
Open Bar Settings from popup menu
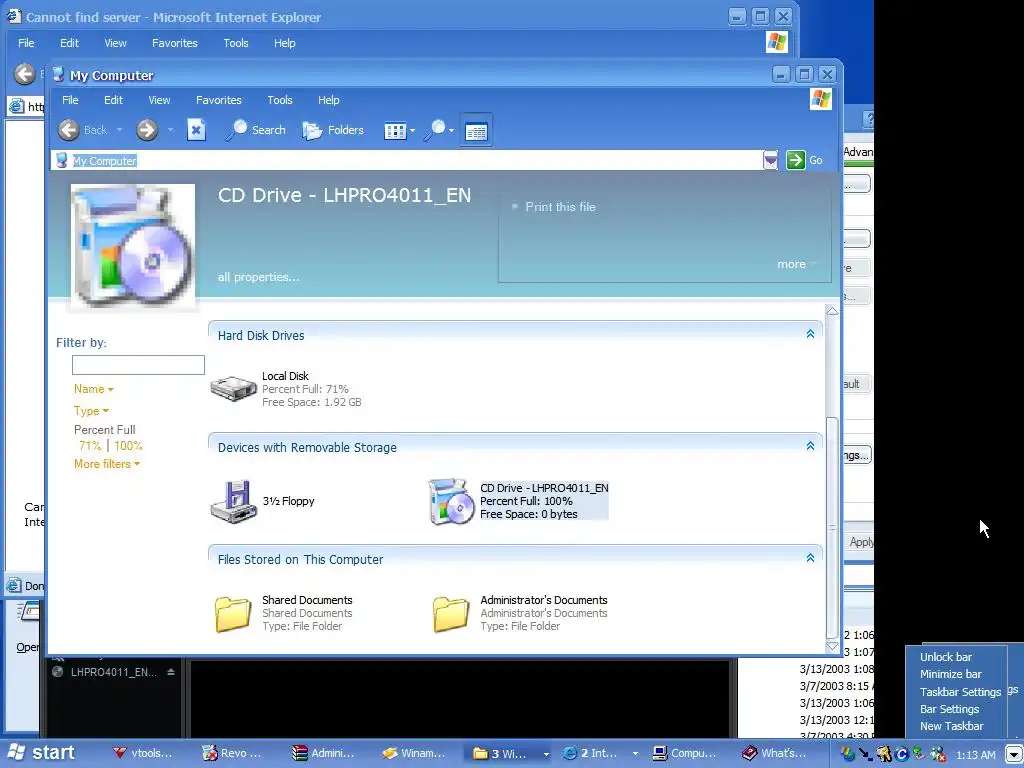pyautogui.click(x=949, y=709)
